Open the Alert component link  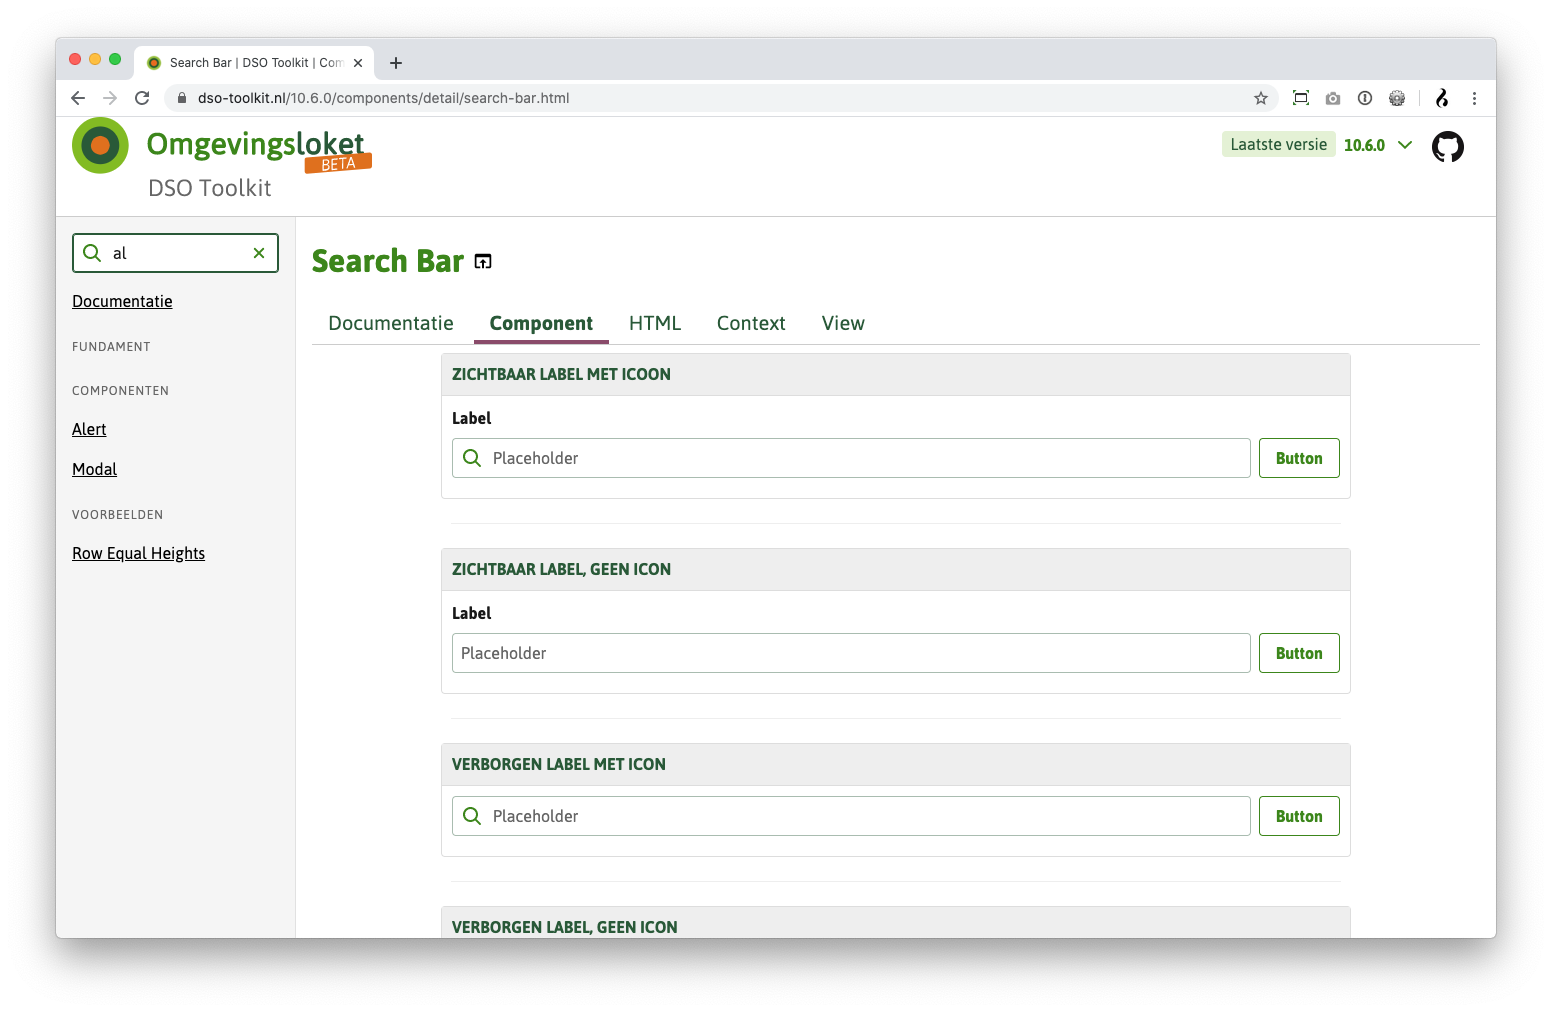point(89,429)
